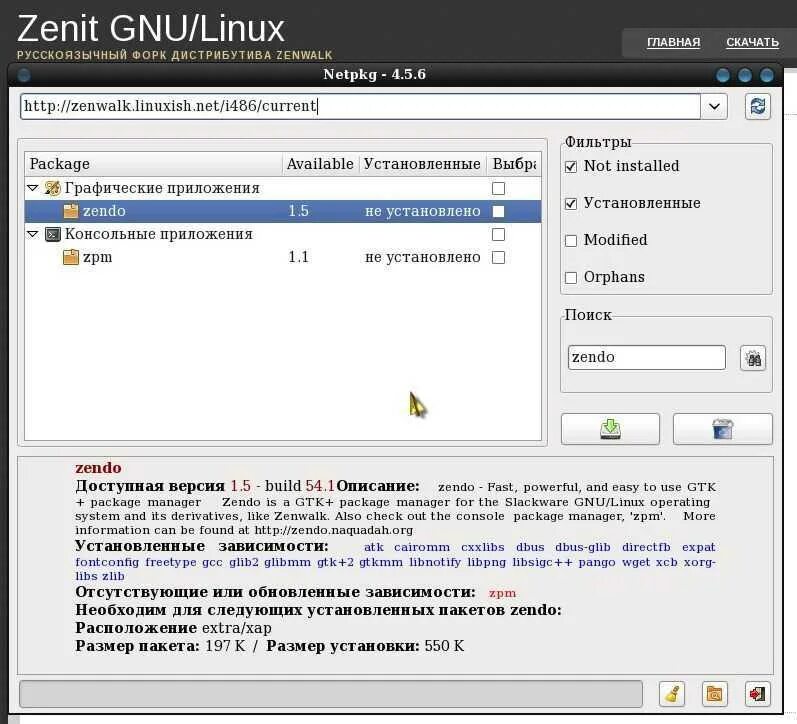Select the zpm package row
Viewport: 797px width, 724px height.
tap(283, 257)
